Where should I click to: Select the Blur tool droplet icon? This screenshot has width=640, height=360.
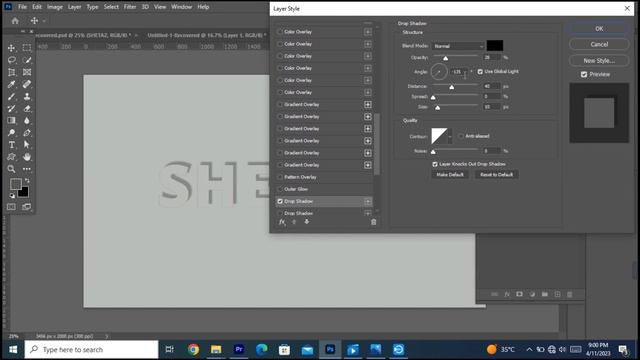click(x=27, y=120)
